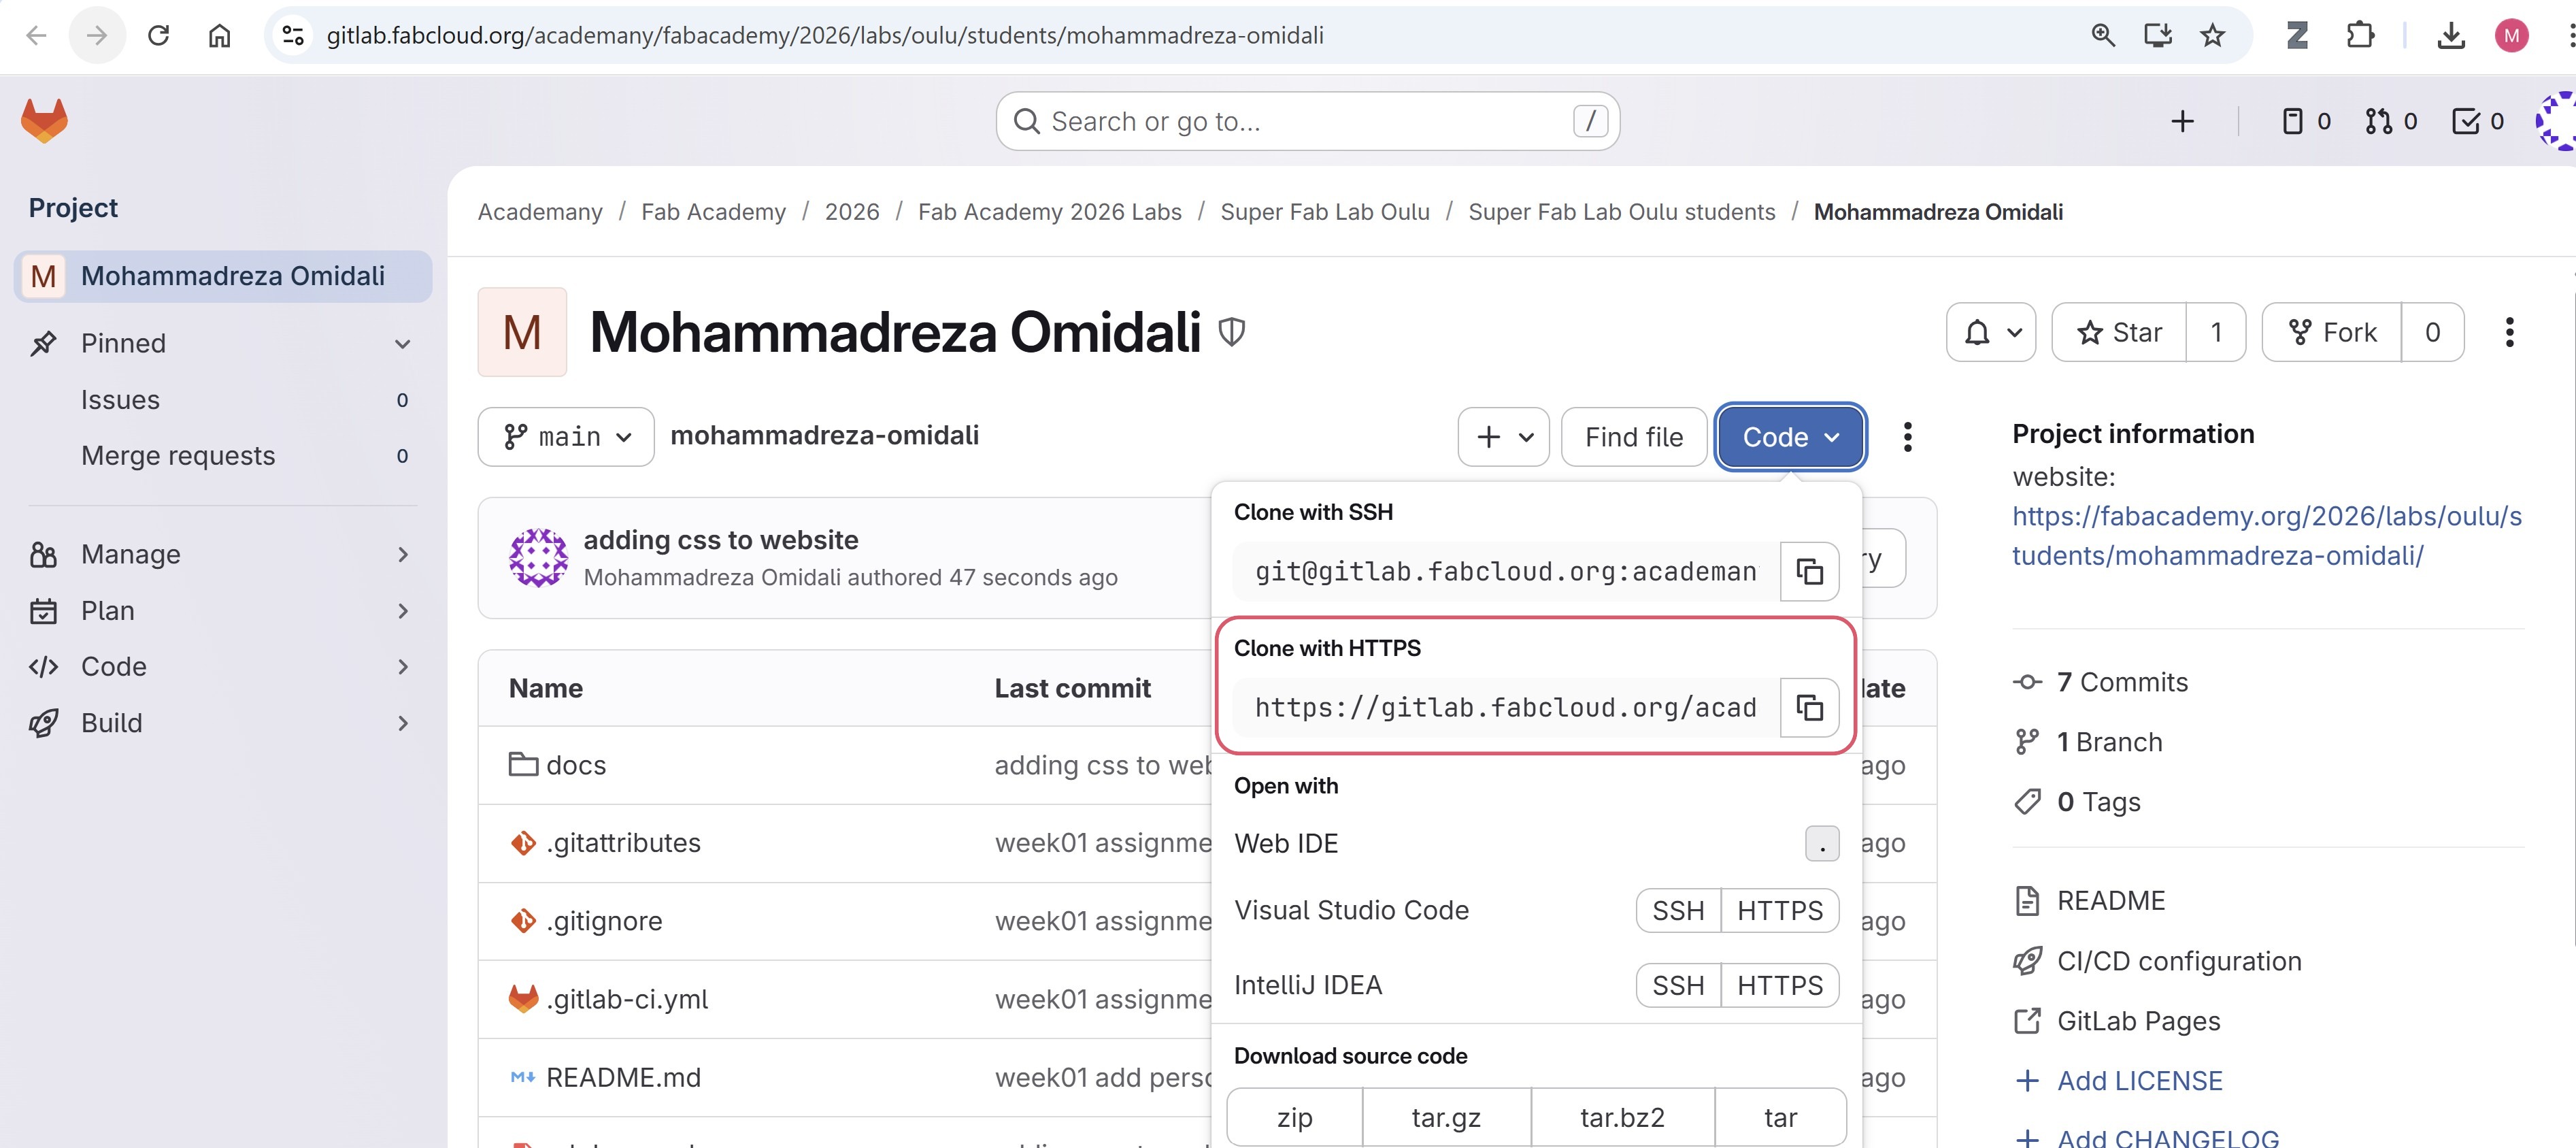2576x1148 pixels.
Task: Click the GitLab fox logo
Action: point(44,121)
